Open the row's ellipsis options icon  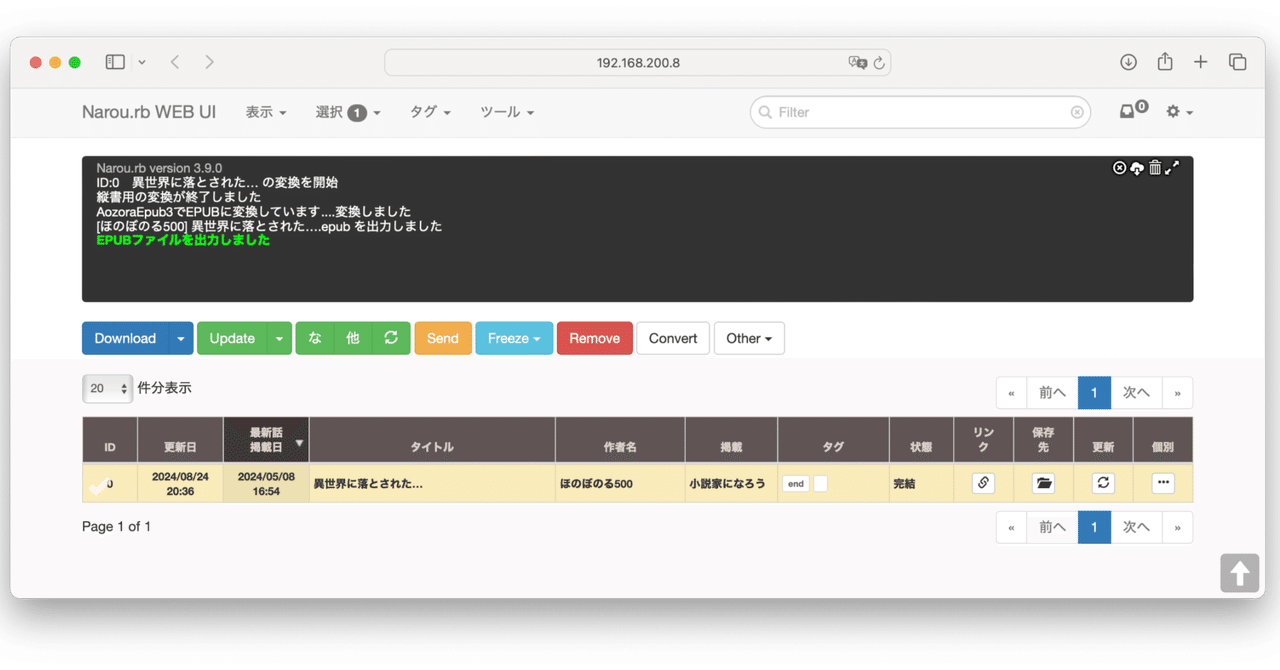(x=1163, y=483)
